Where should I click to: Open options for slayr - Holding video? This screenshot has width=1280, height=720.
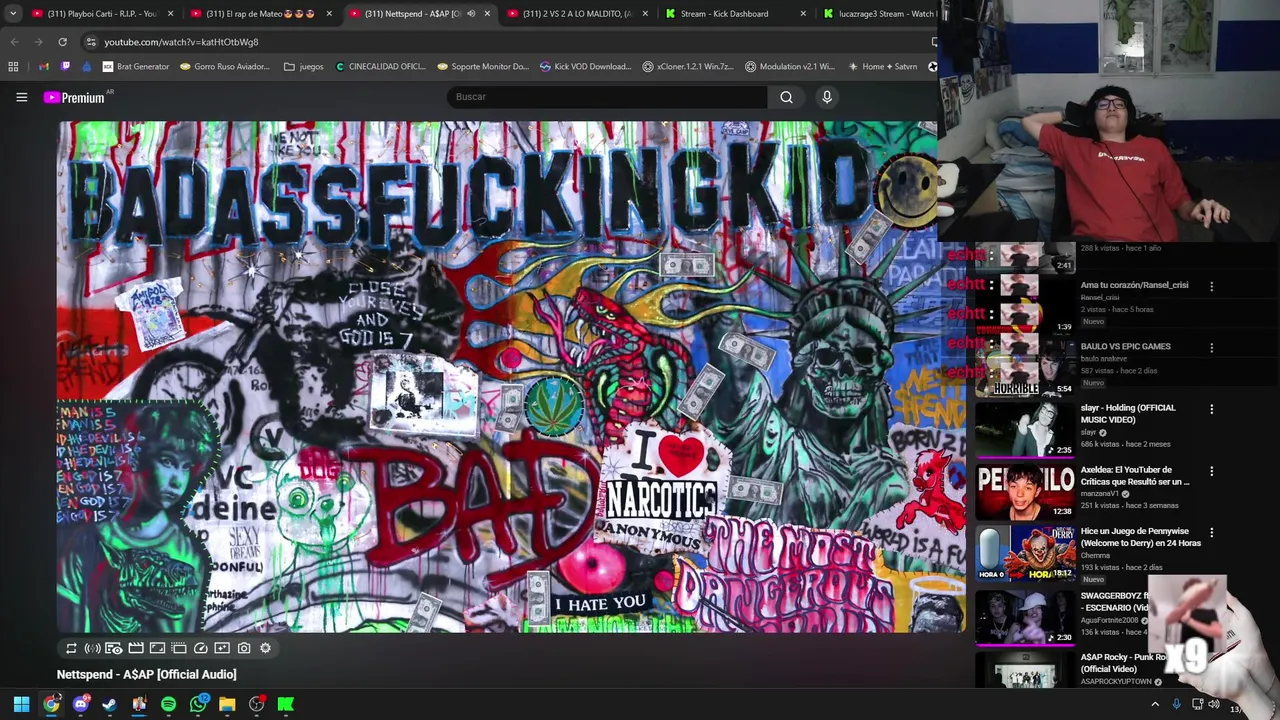[1211, 409]
